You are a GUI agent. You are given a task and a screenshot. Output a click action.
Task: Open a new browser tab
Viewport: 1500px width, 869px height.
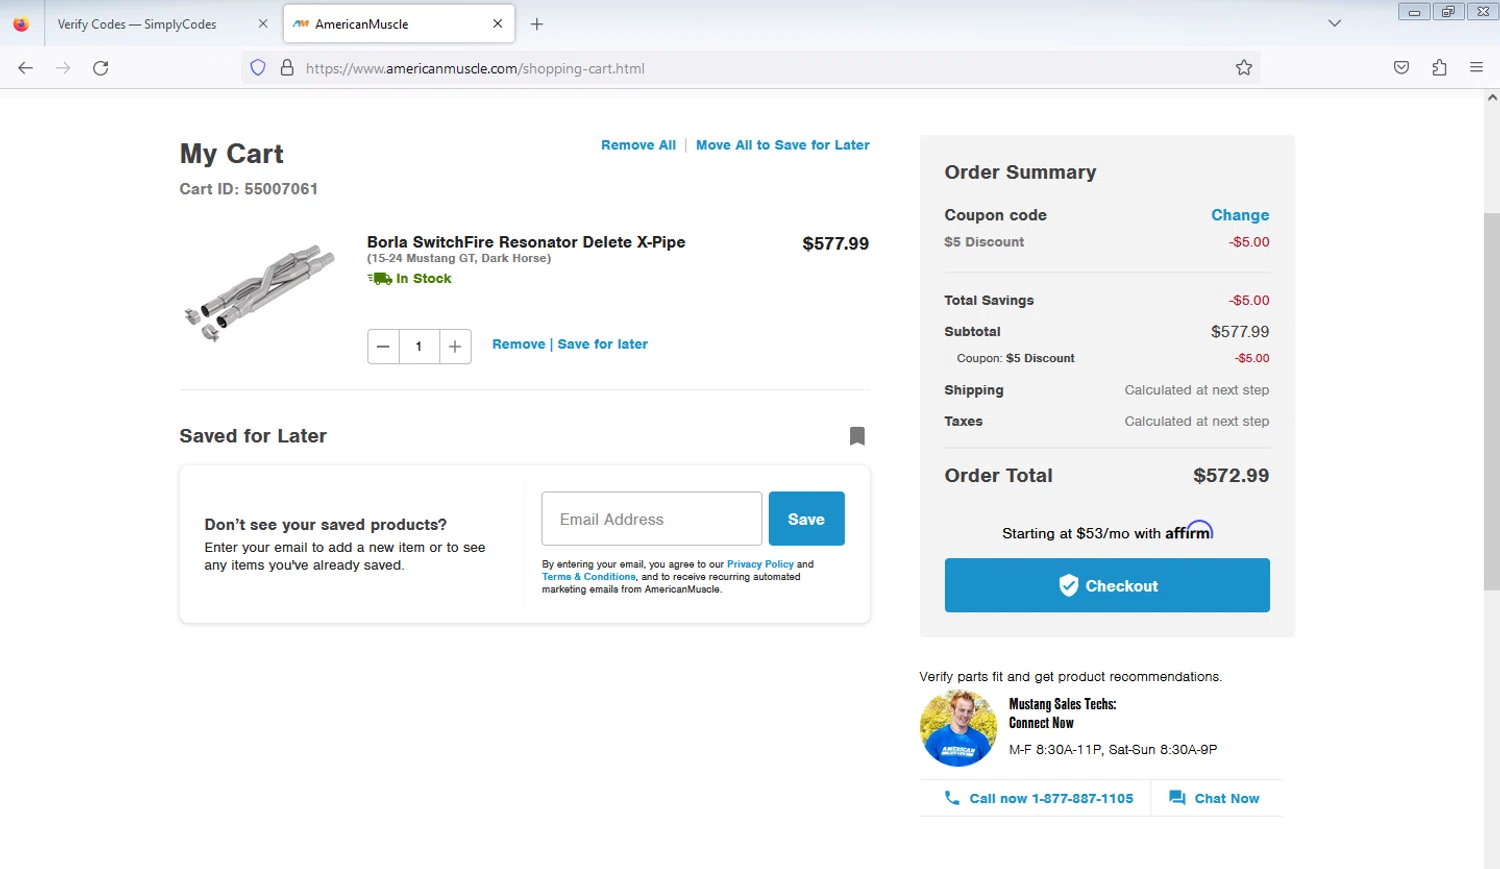click(x=537, y=24)
